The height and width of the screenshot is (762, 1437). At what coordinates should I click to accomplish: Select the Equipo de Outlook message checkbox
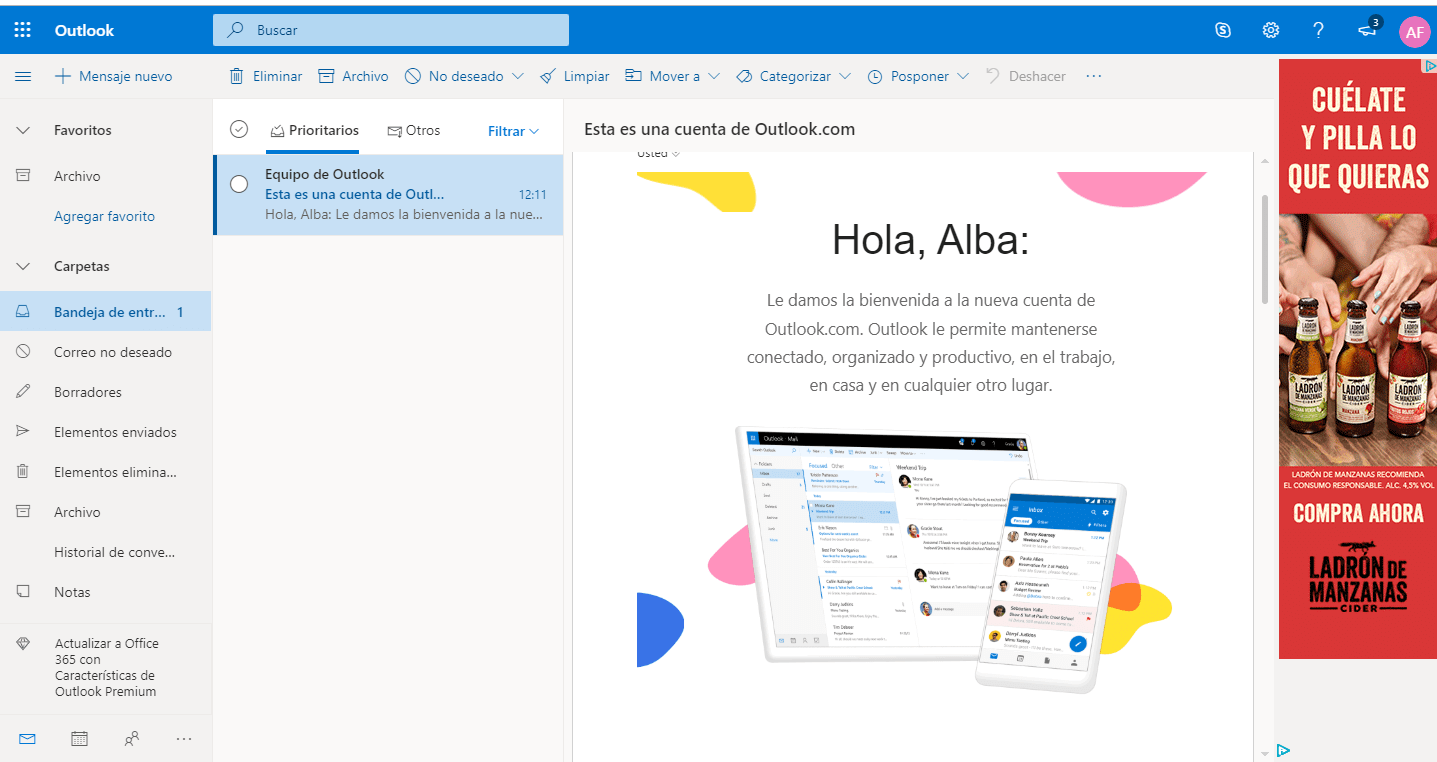coord(239,184)
